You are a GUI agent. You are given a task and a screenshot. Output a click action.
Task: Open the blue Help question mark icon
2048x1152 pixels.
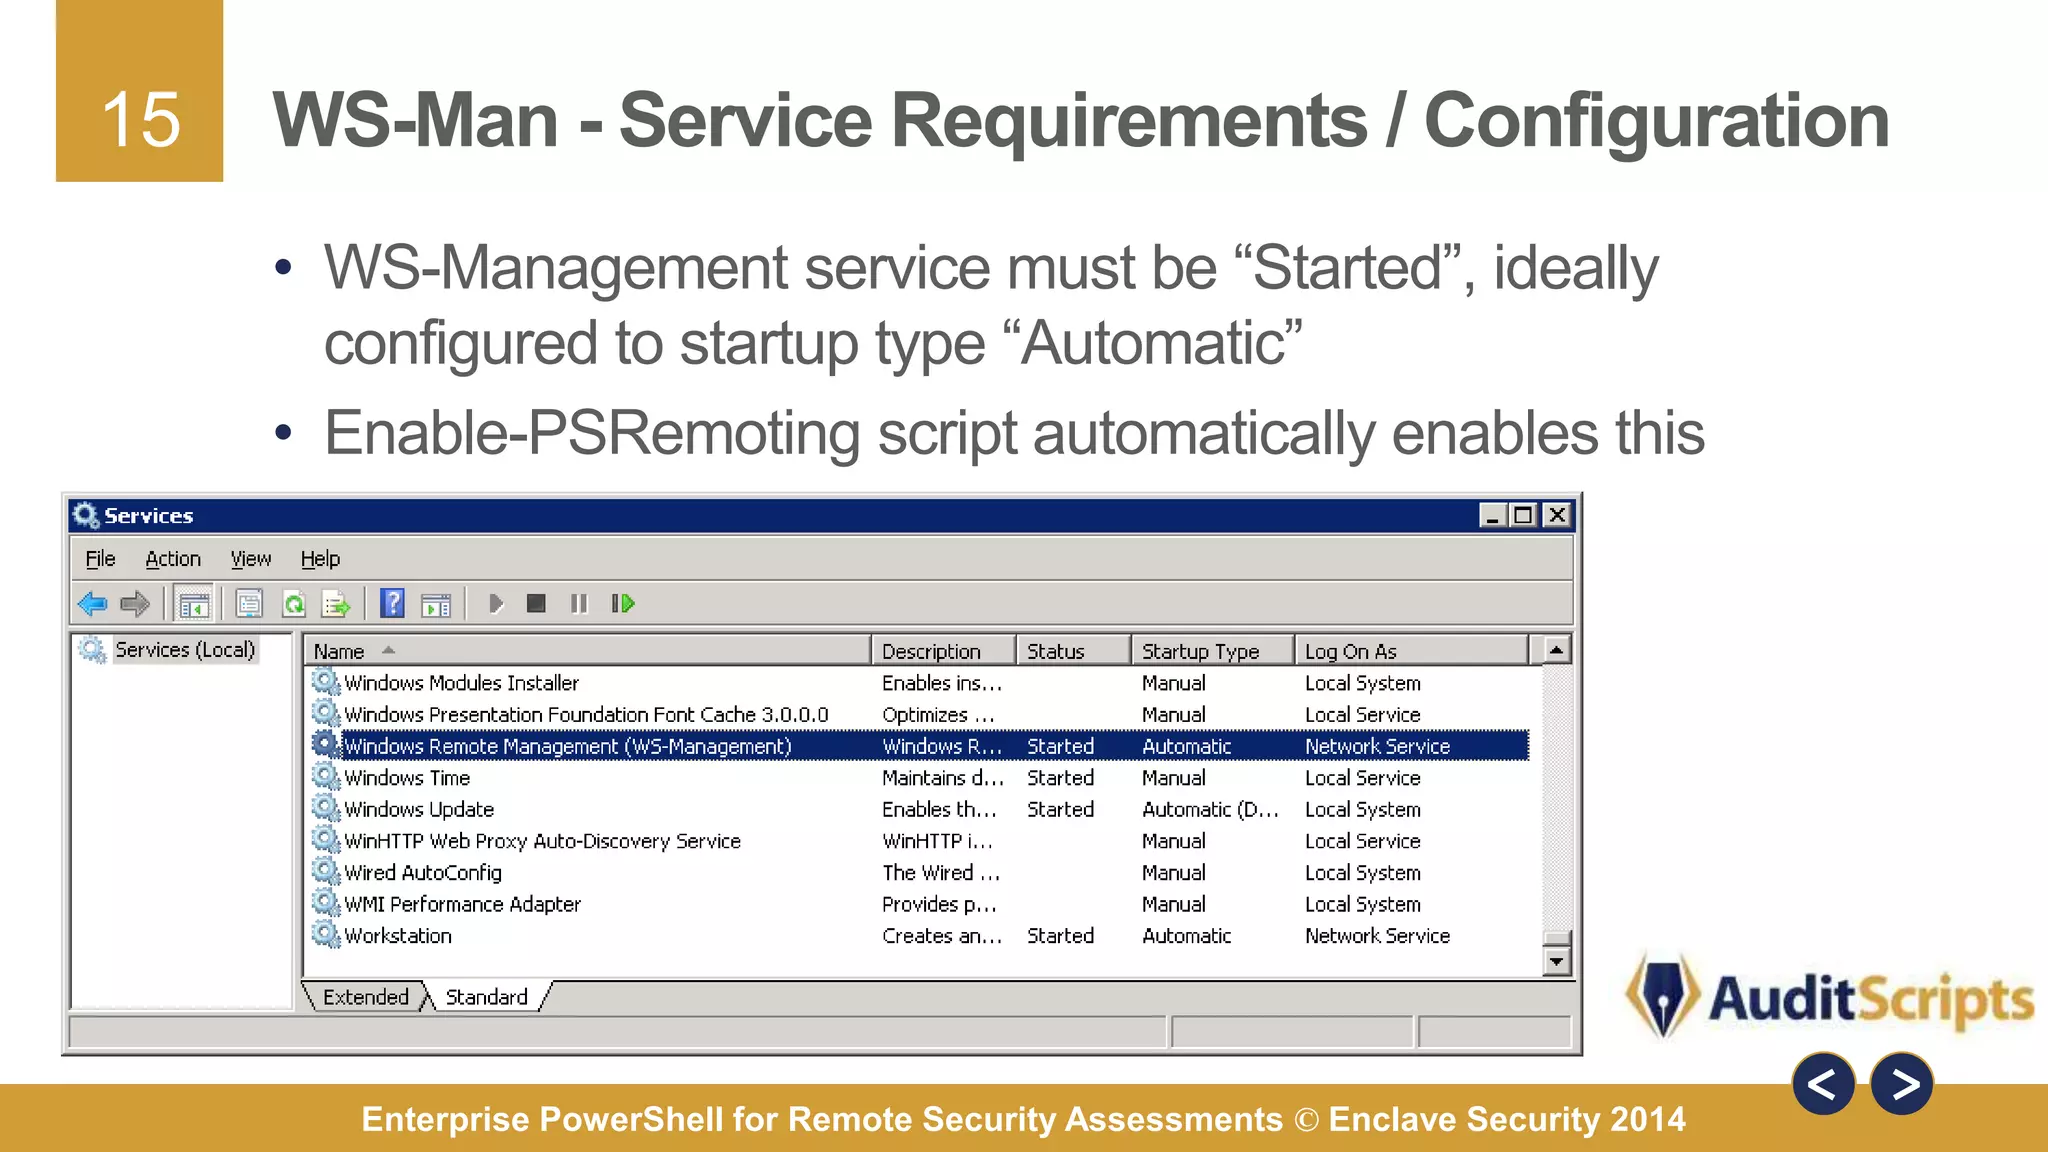[393, 603]
